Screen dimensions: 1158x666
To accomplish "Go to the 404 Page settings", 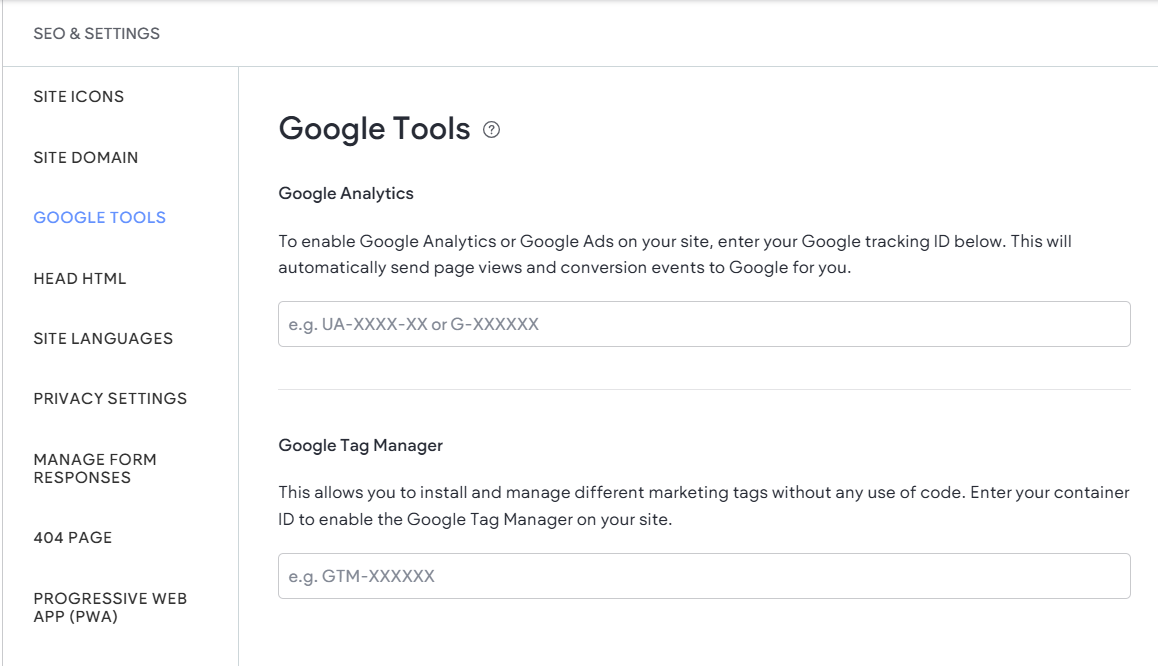I will coord(72,538).
